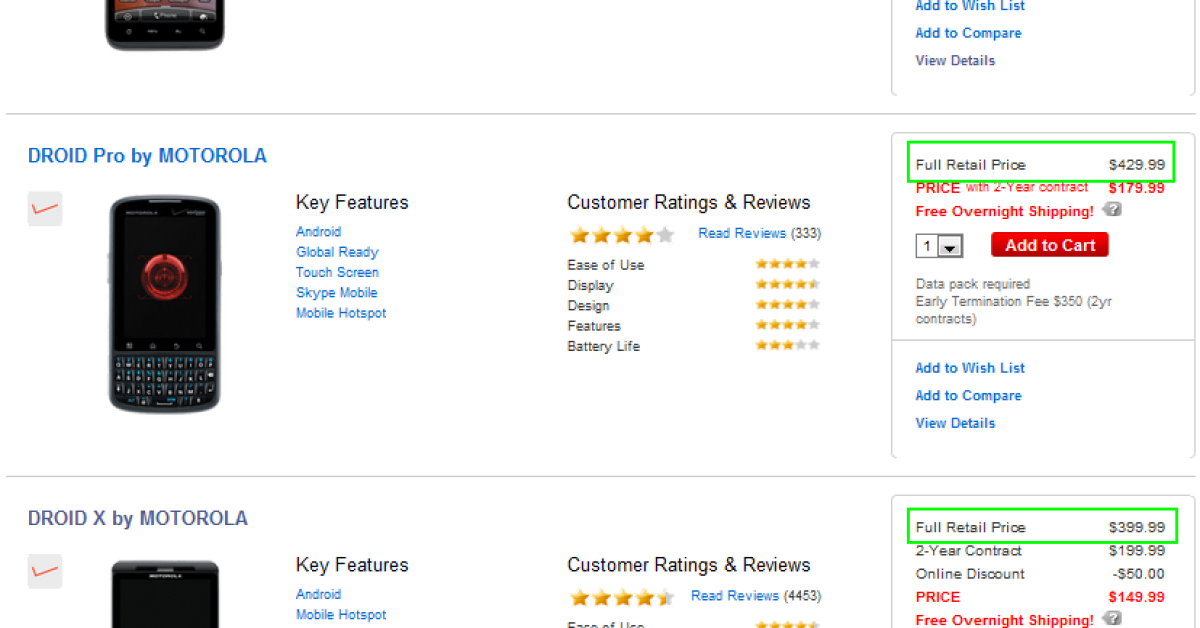The image size is (1200, 628).
Task: Open DROID Pro by MOTOROLA product title
Action: 147,156
